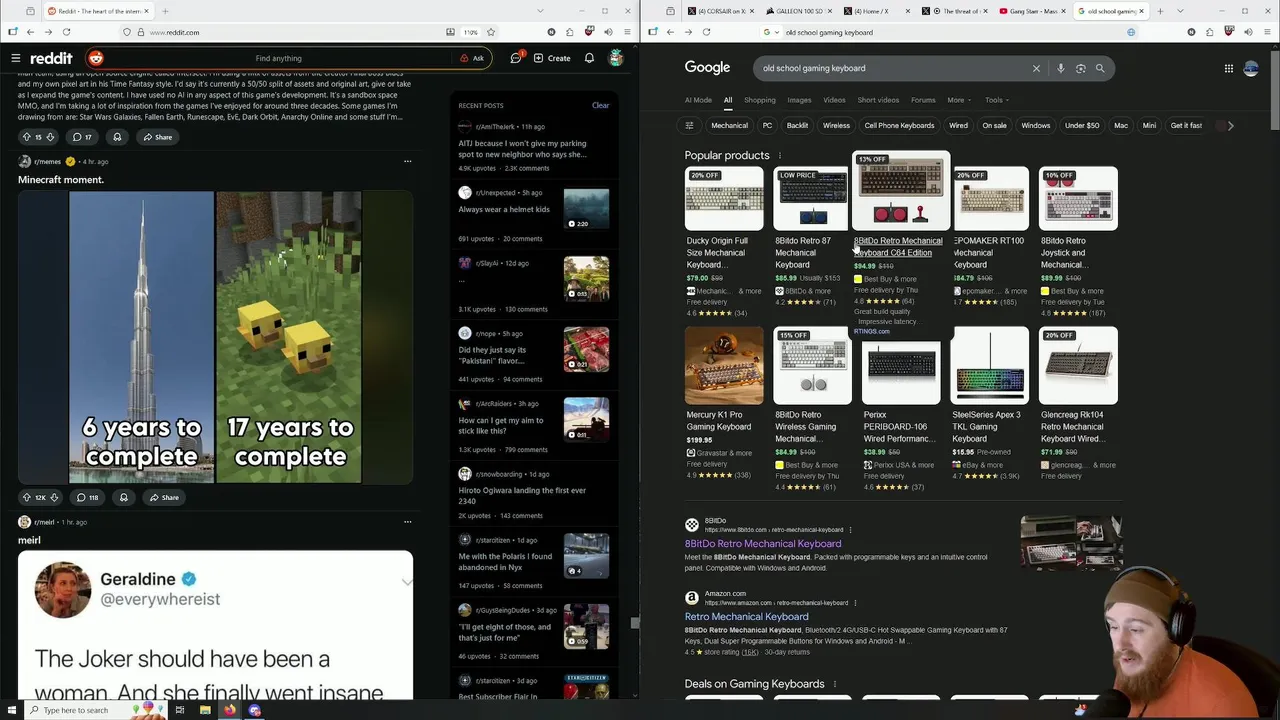Open Google Lens image search
The height and width of the screenshot is (720, 1280).
[1080, 68]
